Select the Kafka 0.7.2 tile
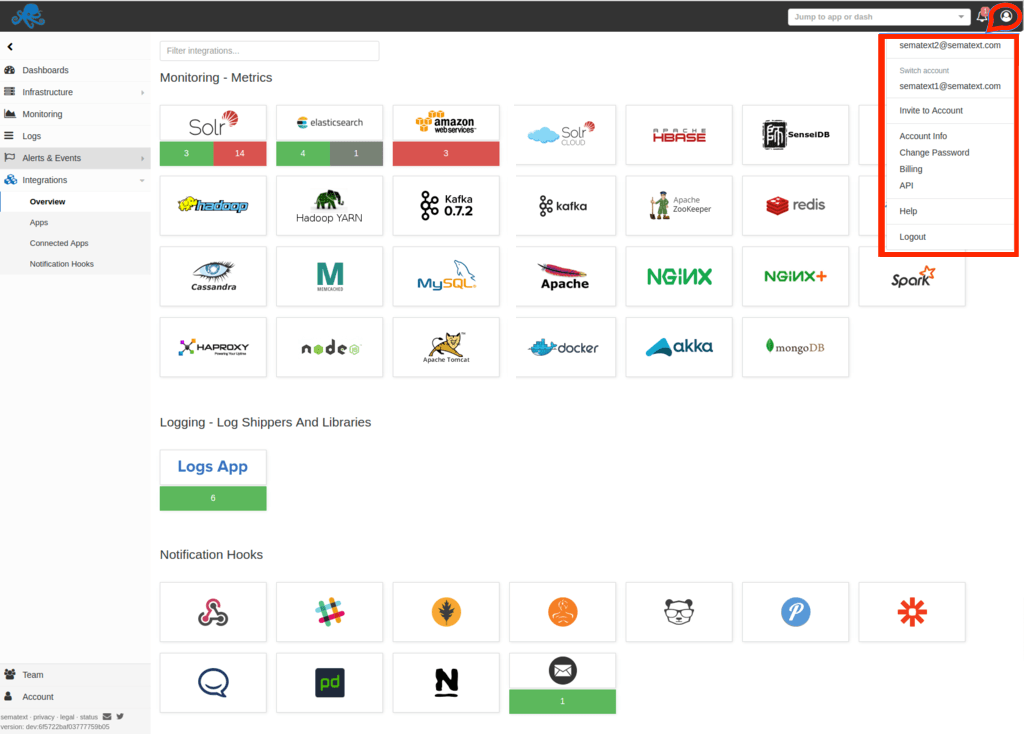 coord(446,206)
